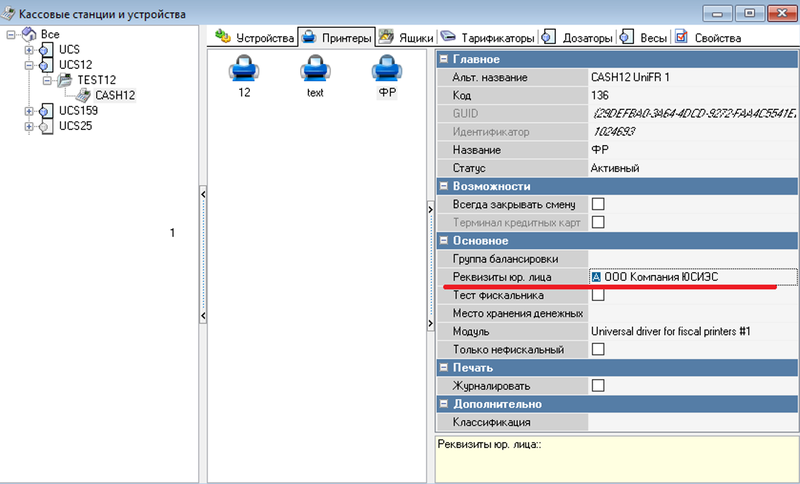The image size is (800, 484).
Task: Toggle Журналировать checkbox
Action: 598,386
